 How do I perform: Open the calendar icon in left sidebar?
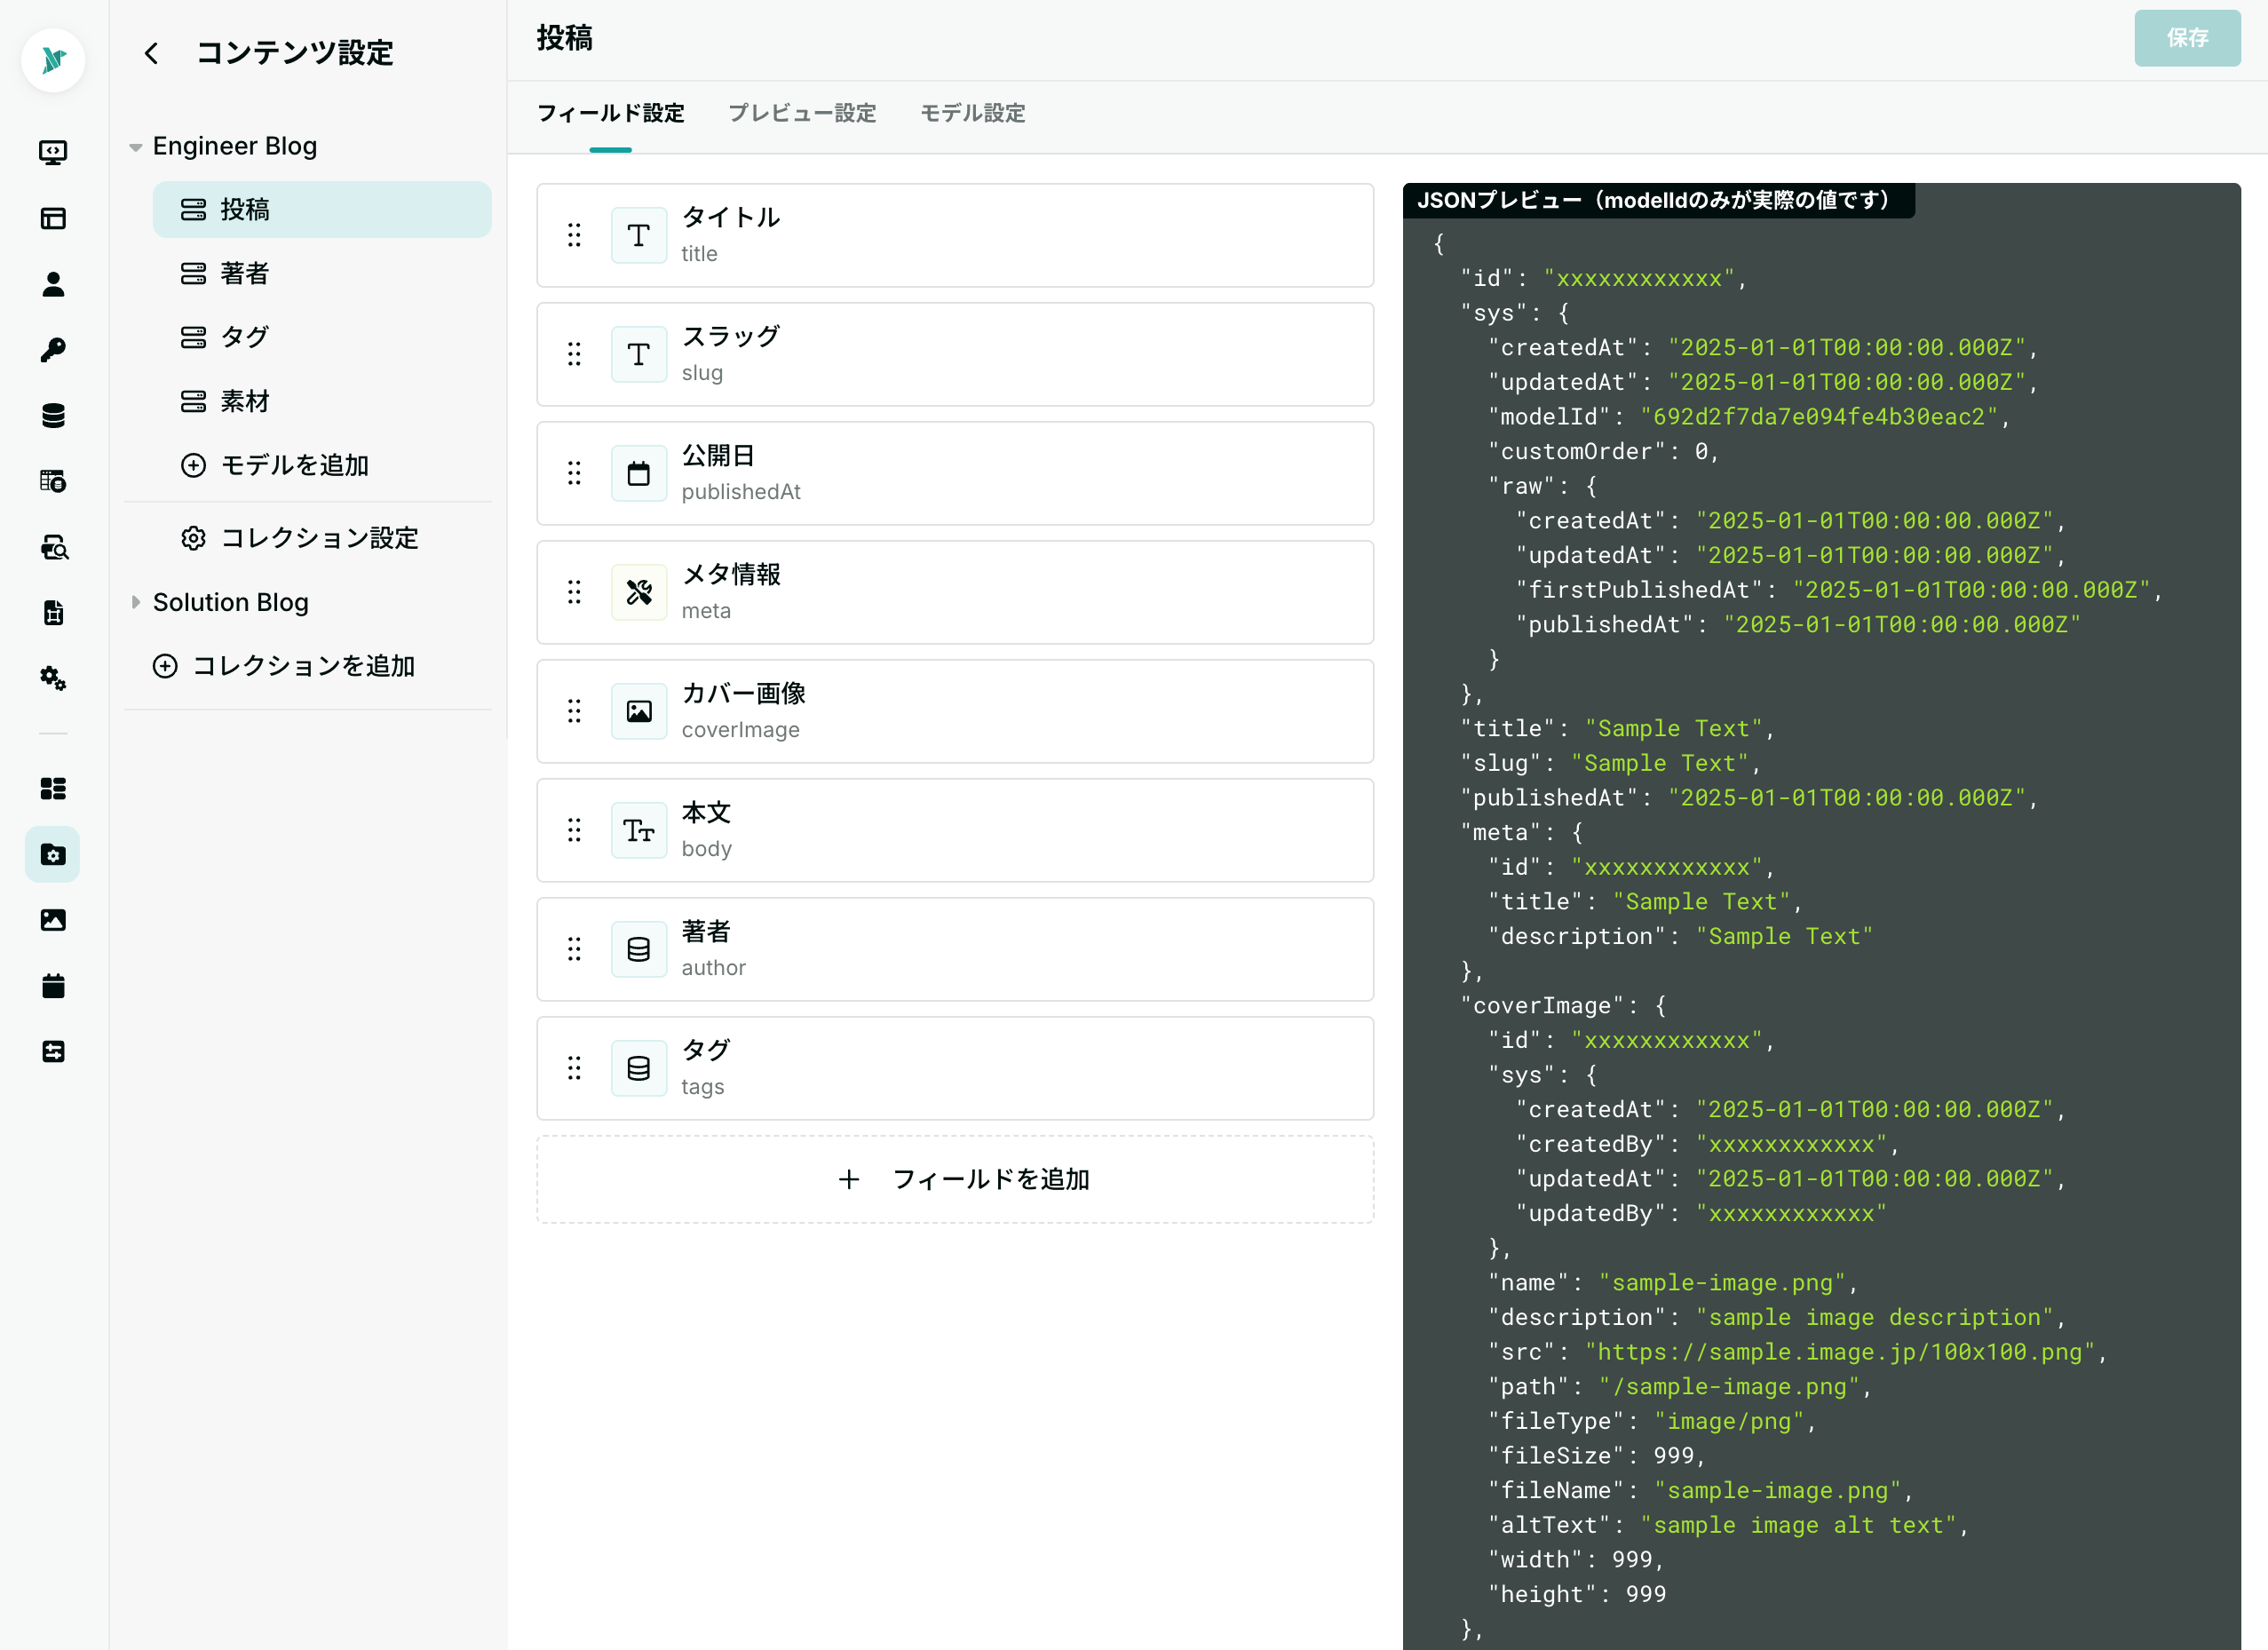[x=53, y=986]
